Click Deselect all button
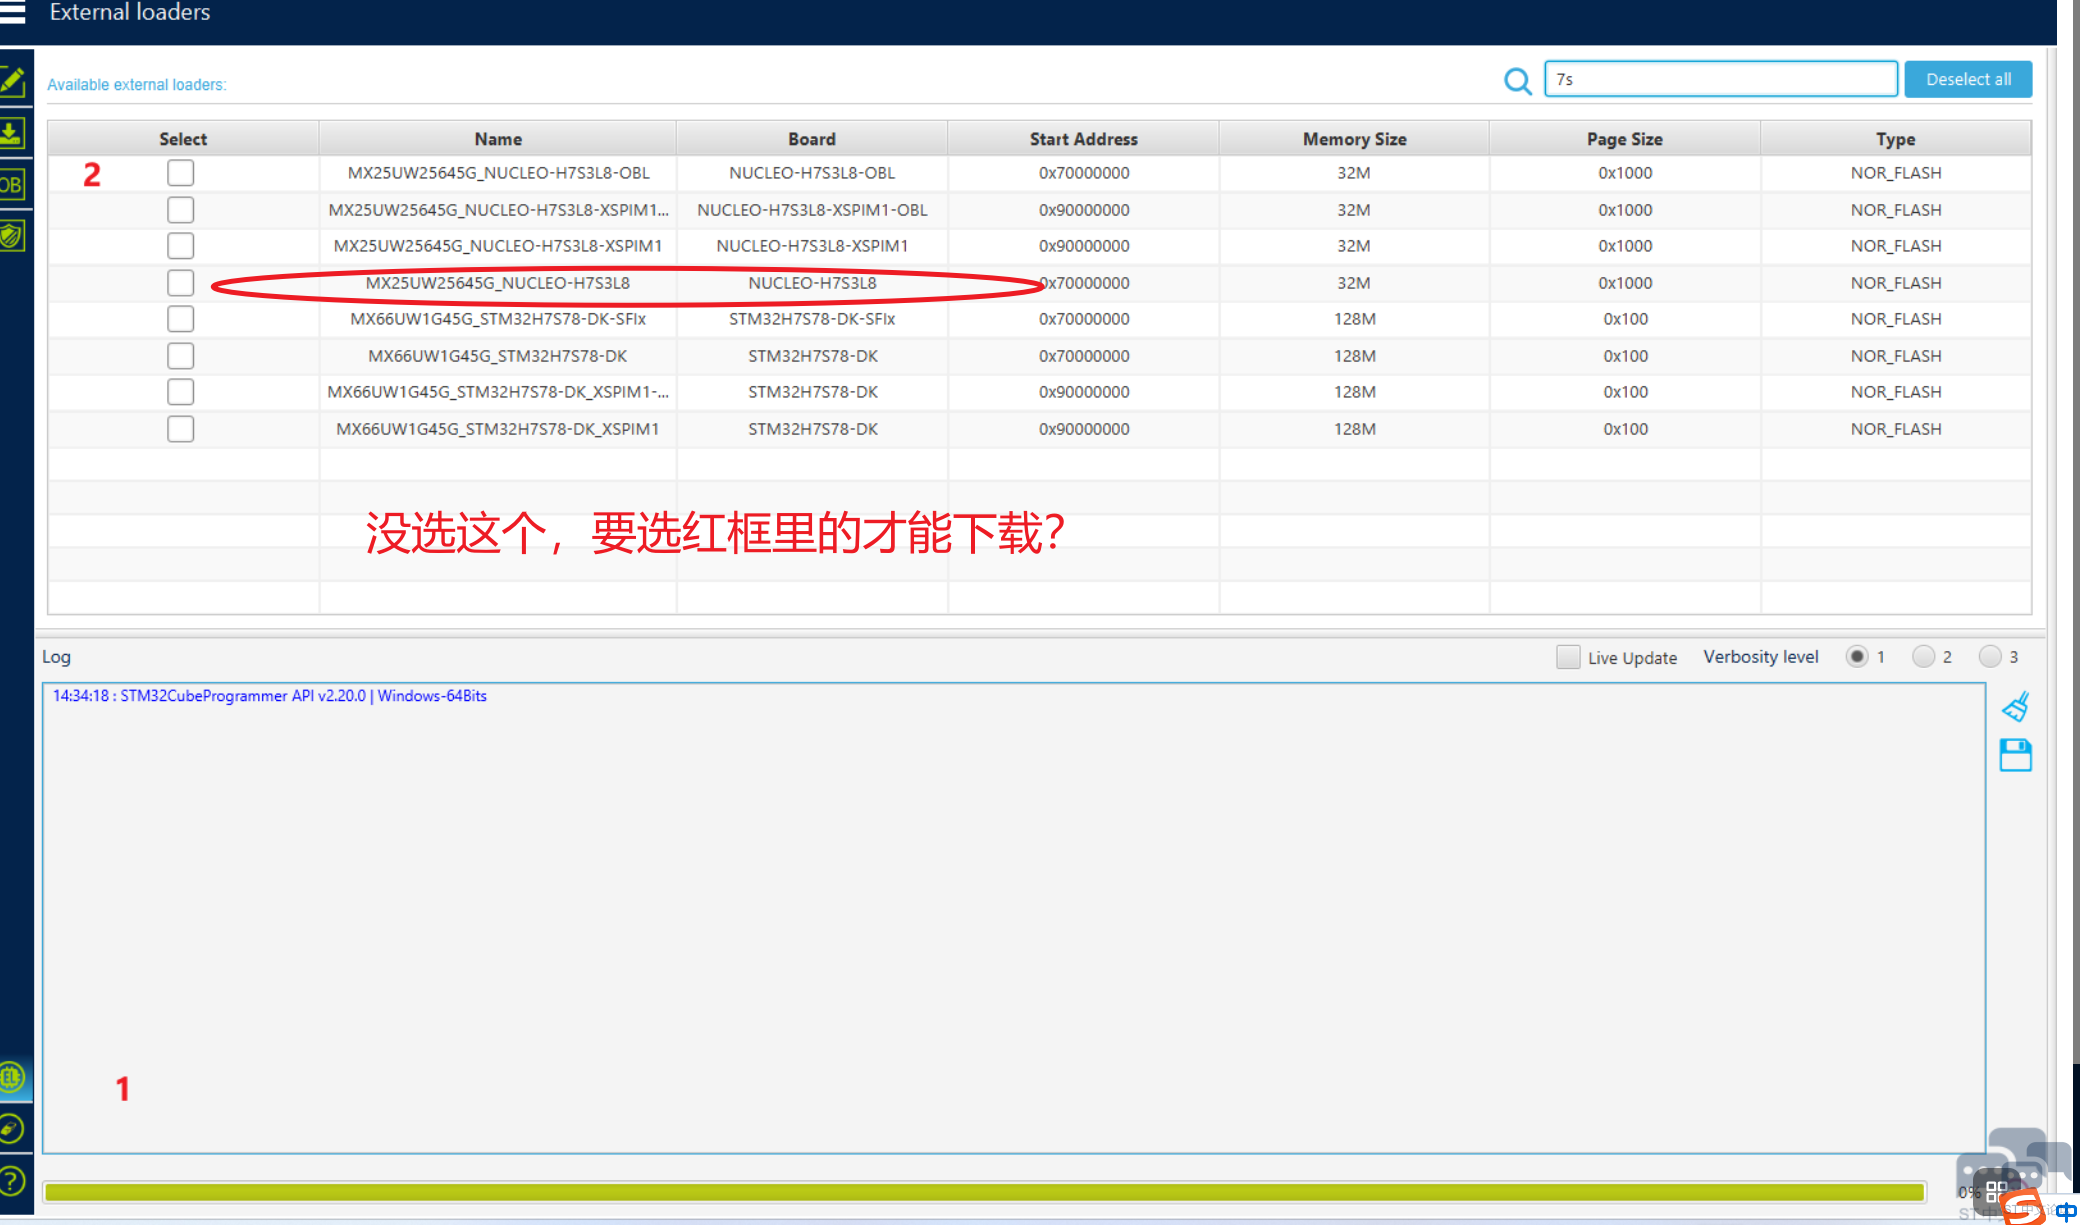 (x=1967, y=80)
